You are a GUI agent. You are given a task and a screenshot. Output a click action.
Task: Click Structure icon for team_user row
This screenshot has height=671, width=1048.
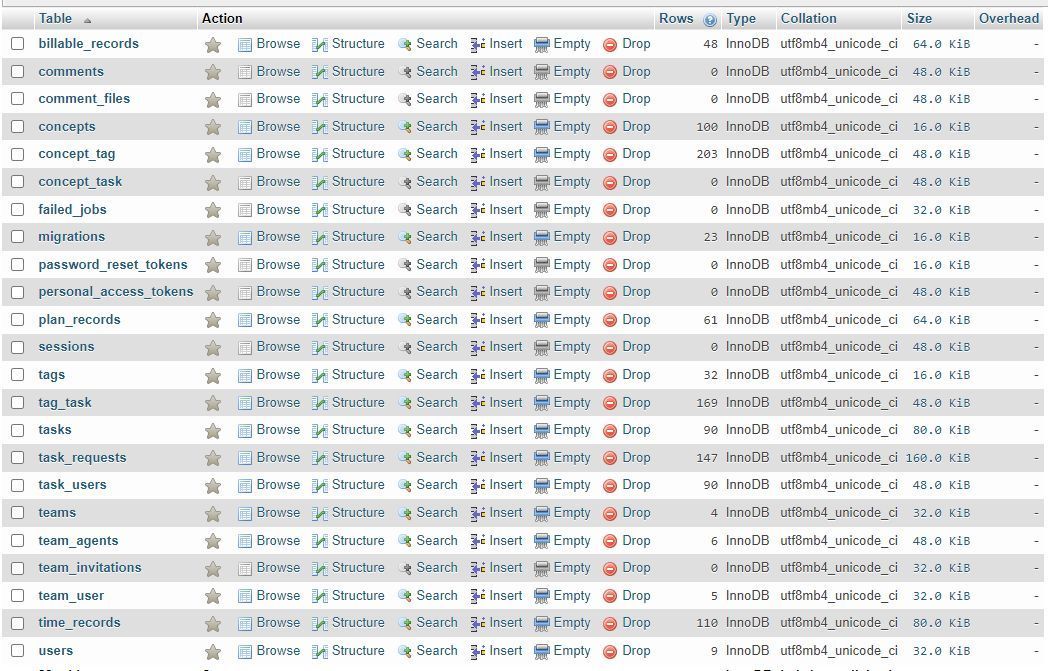(320, 597)
